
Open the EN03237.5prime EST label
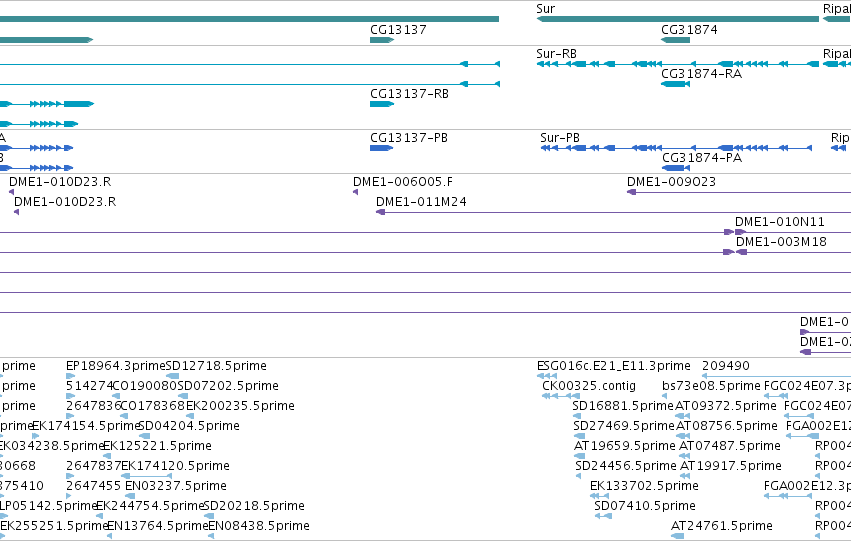pos(176,486)
